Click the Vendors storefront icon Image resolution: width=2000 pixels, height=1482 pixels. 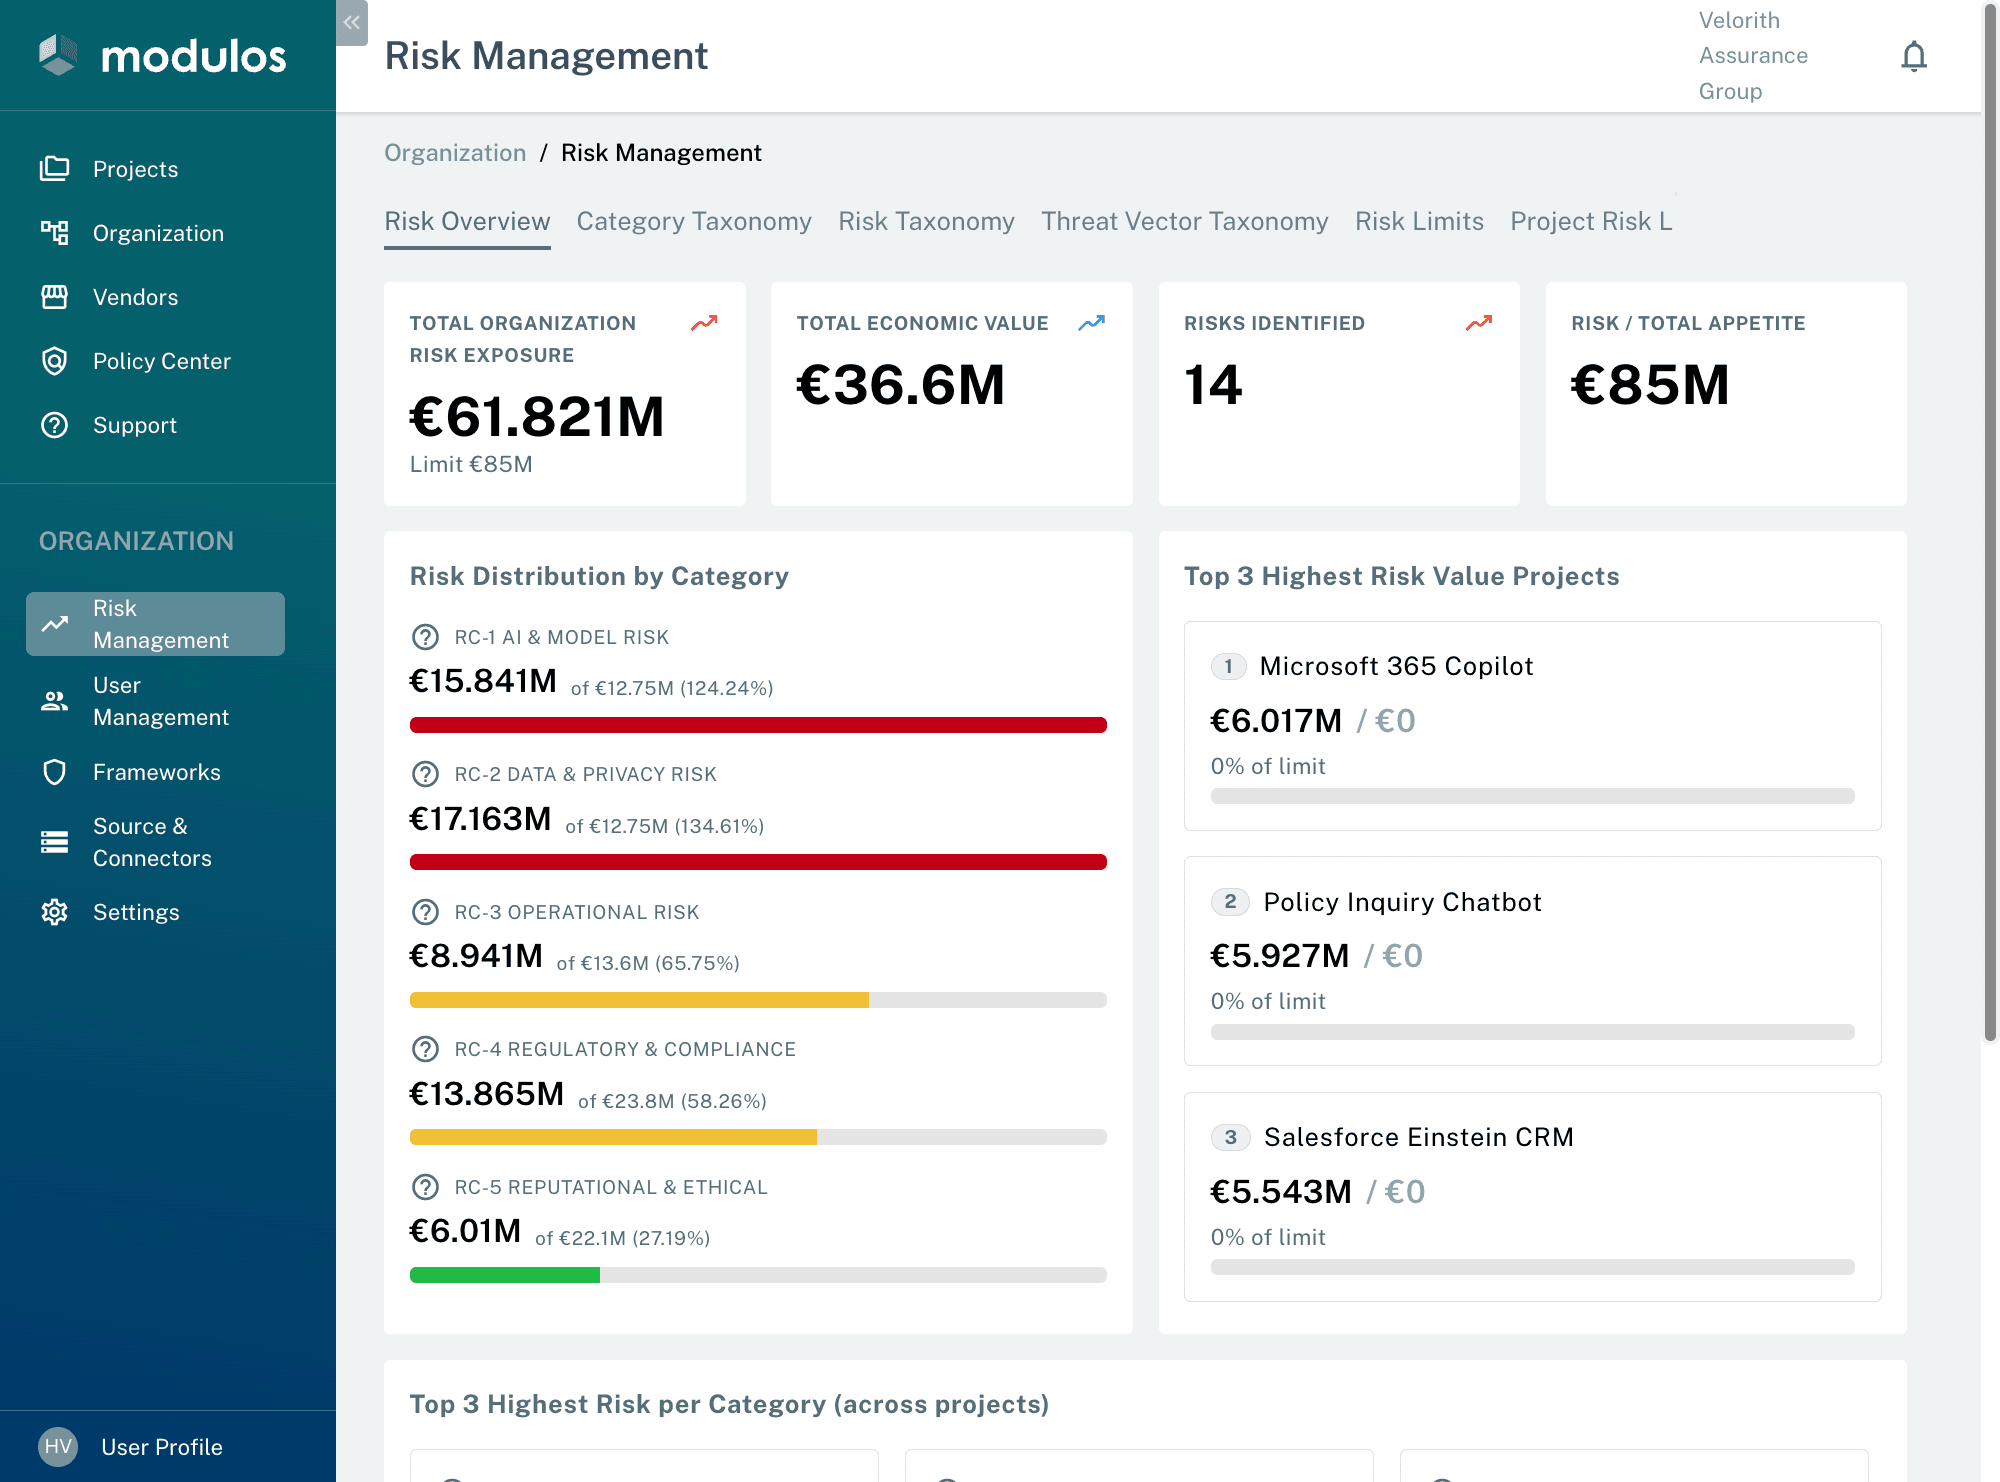[x=55, y=297]
